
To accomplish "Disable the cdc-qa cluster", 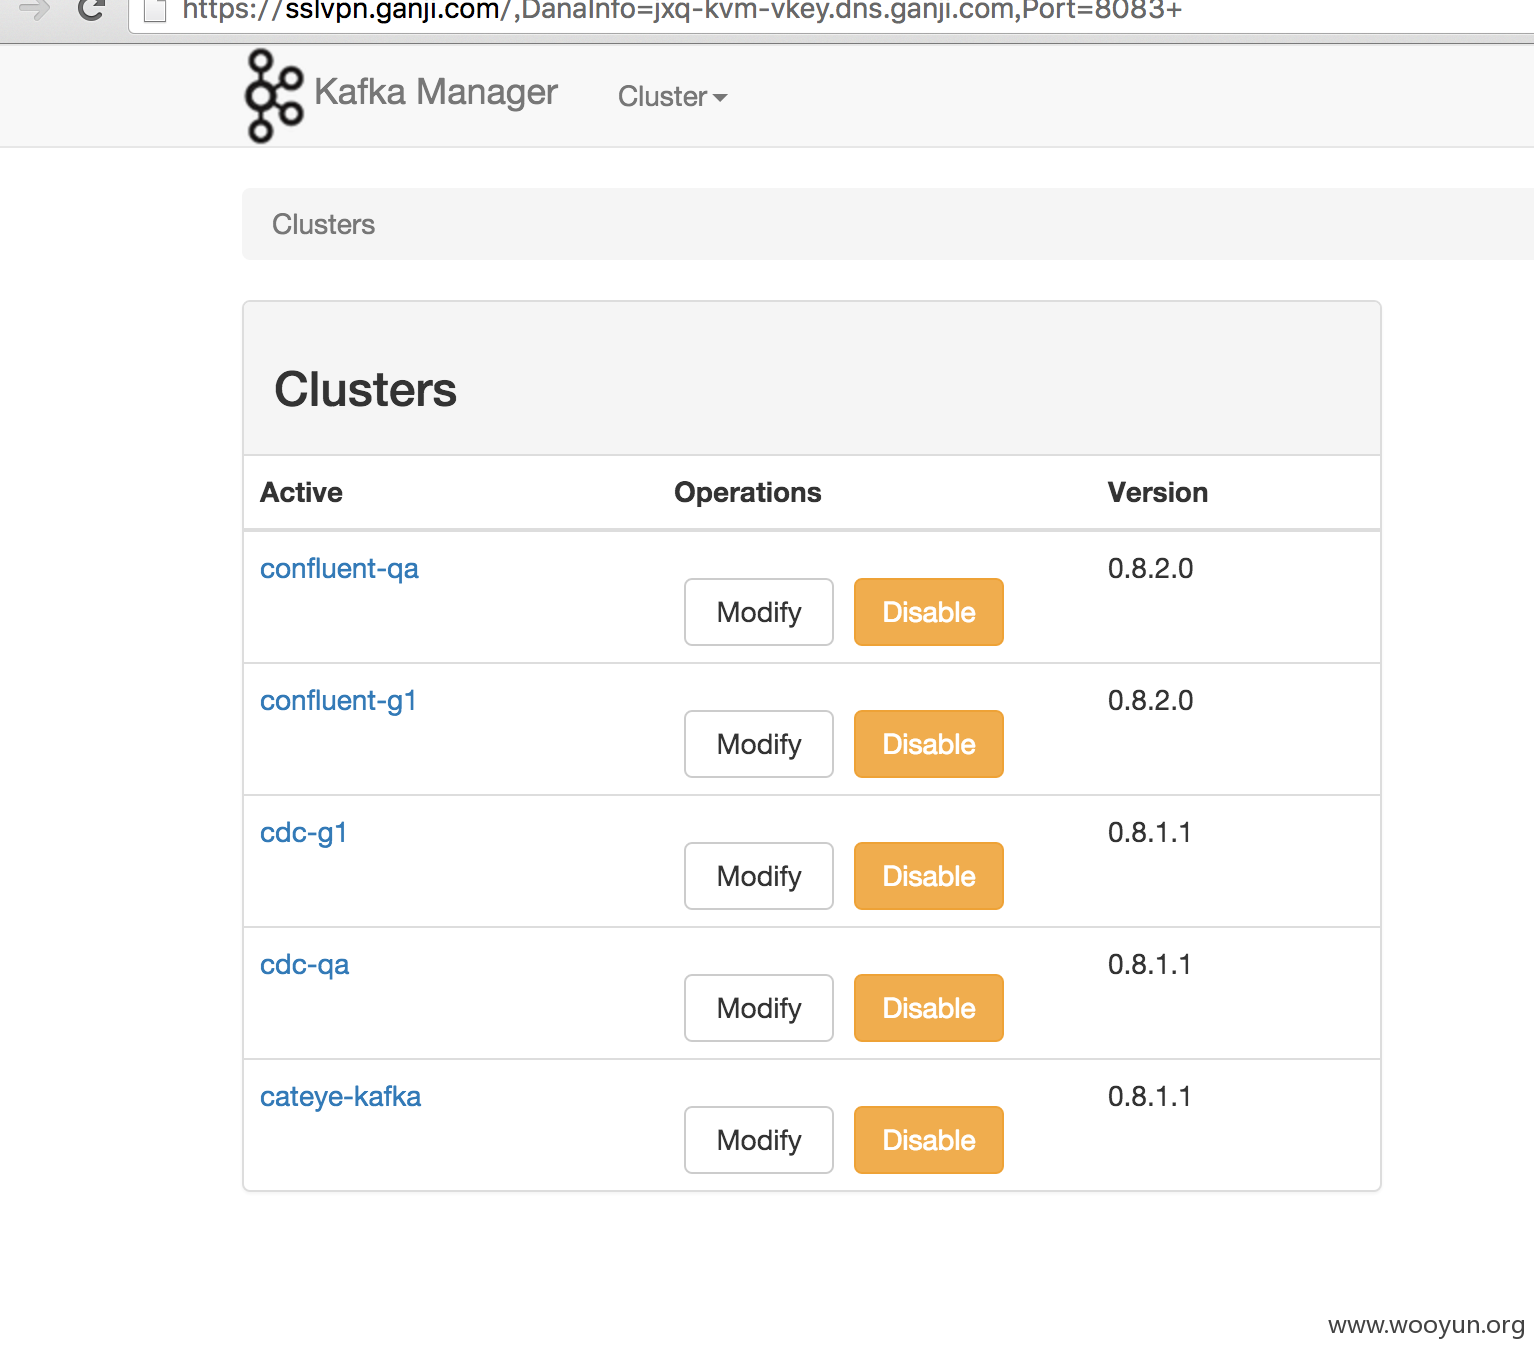I will click(929, 1008).
